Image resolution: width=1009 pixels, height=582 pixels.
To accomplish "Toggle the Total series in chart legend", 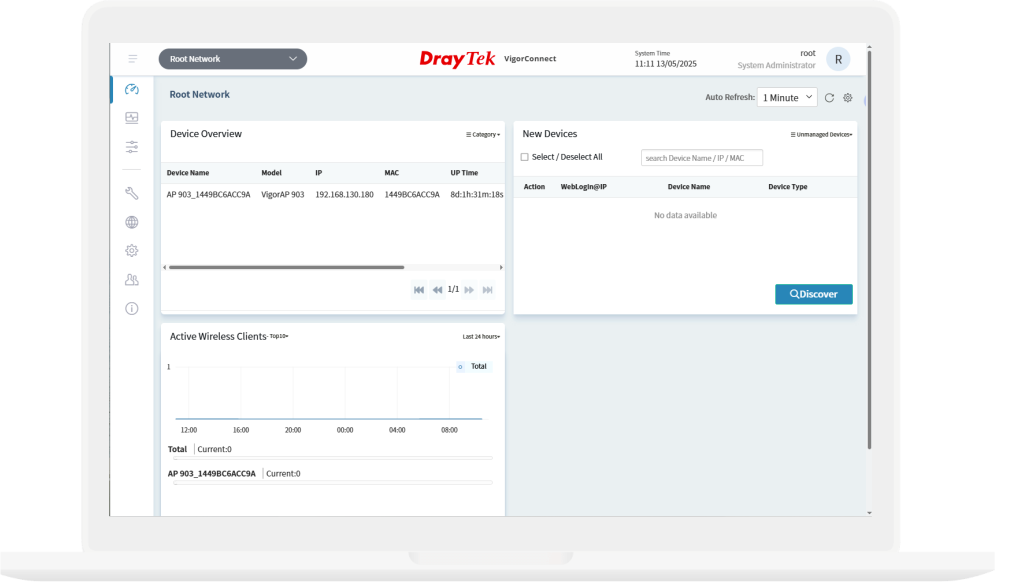I will pyautogui.click(x=473, y=367).
